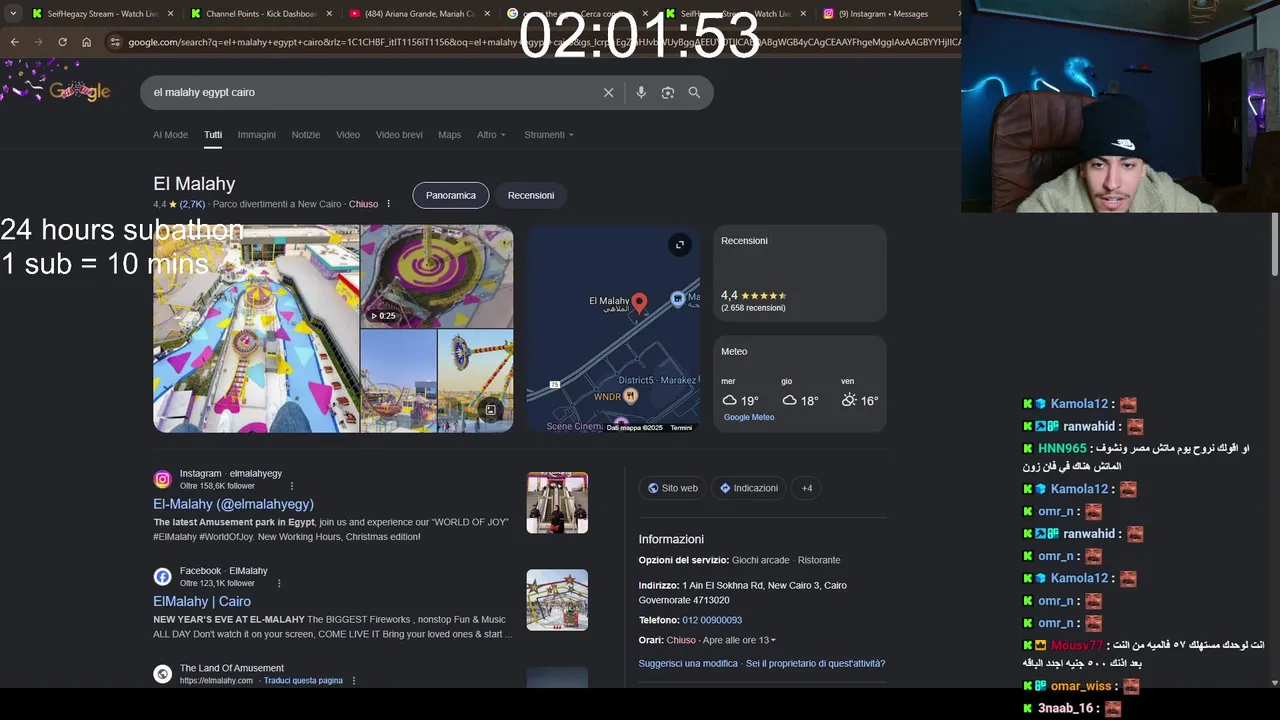Expand opening hours Apre alle ore 13
The image size is (1280, 720).
(739, 640)
